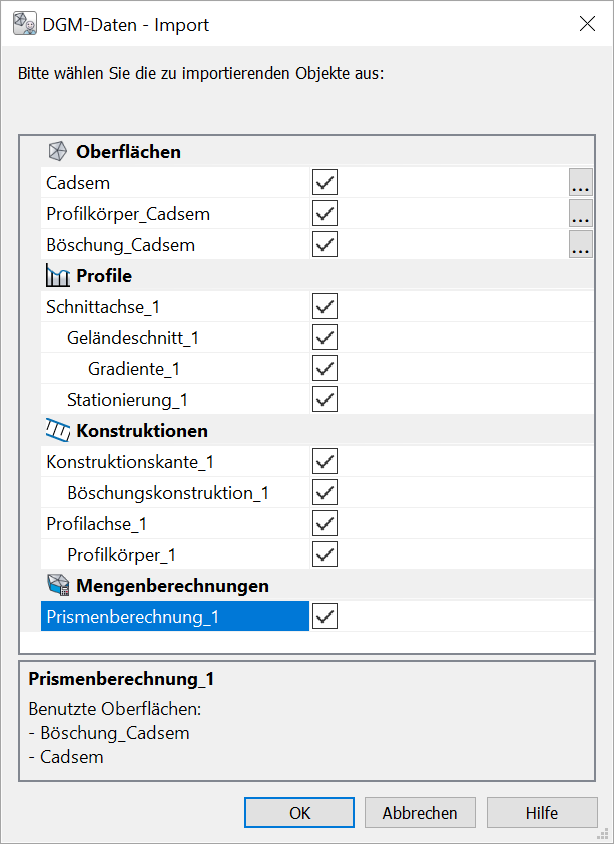614x844 pixels.
Task: Select the Konstruktionskante_1 entry
Action: pyautogui.click(x=130, y=462)
